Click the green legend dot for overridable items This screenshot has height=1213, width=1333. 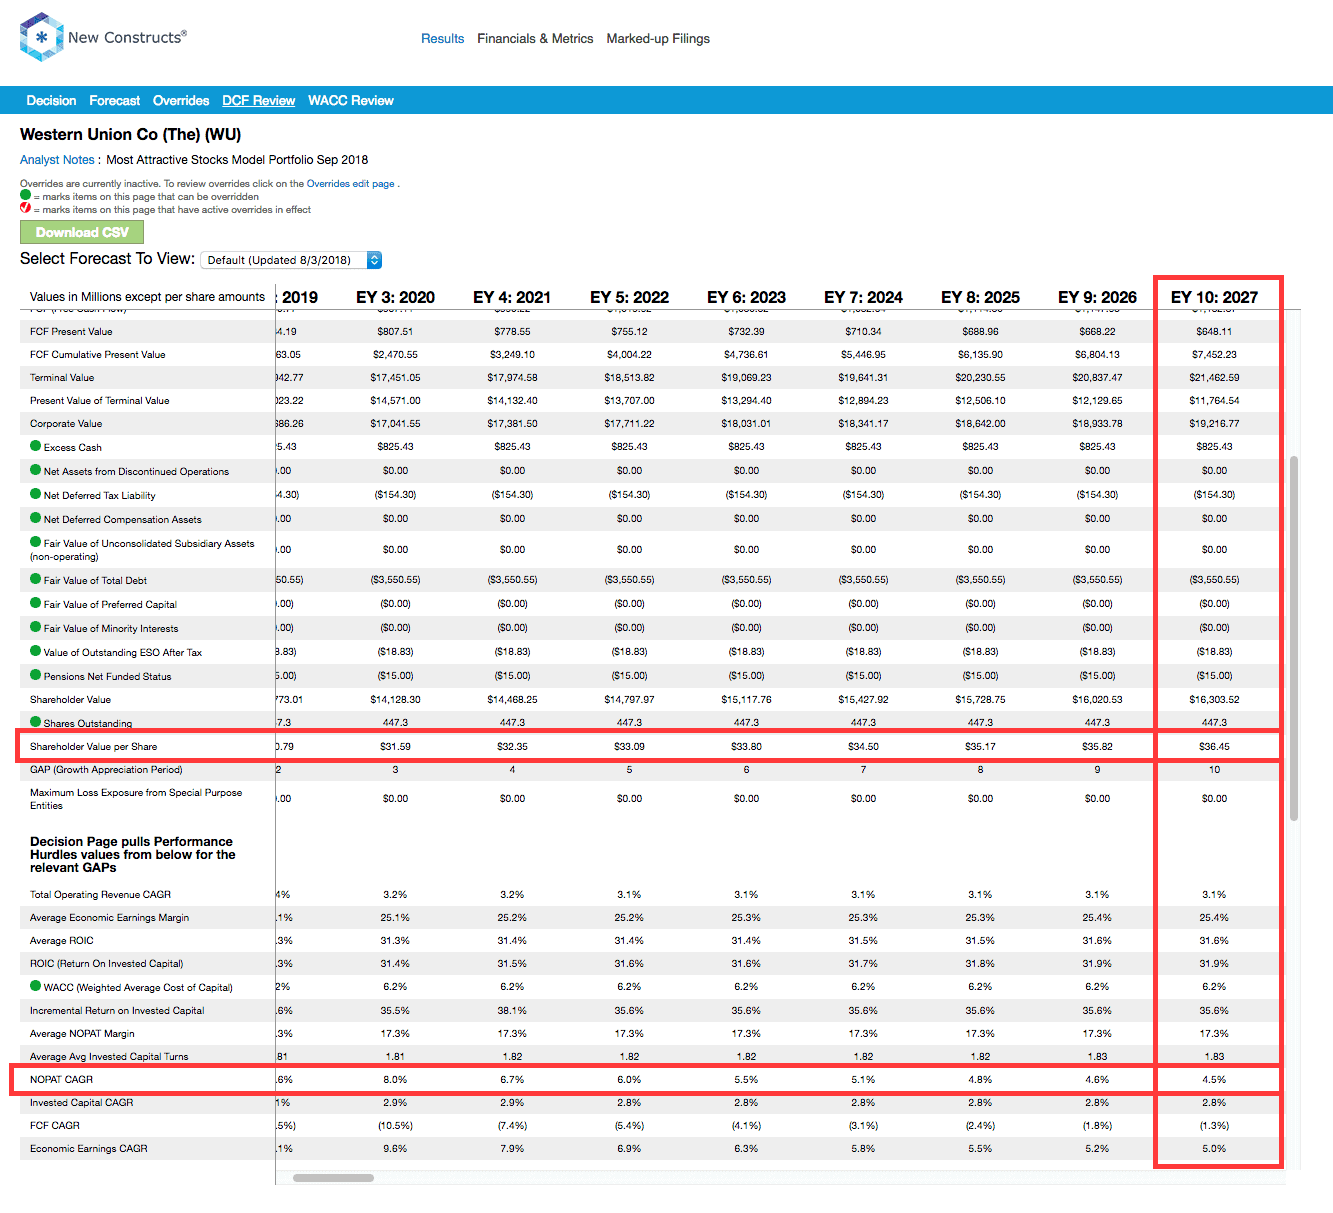(25, 196)
